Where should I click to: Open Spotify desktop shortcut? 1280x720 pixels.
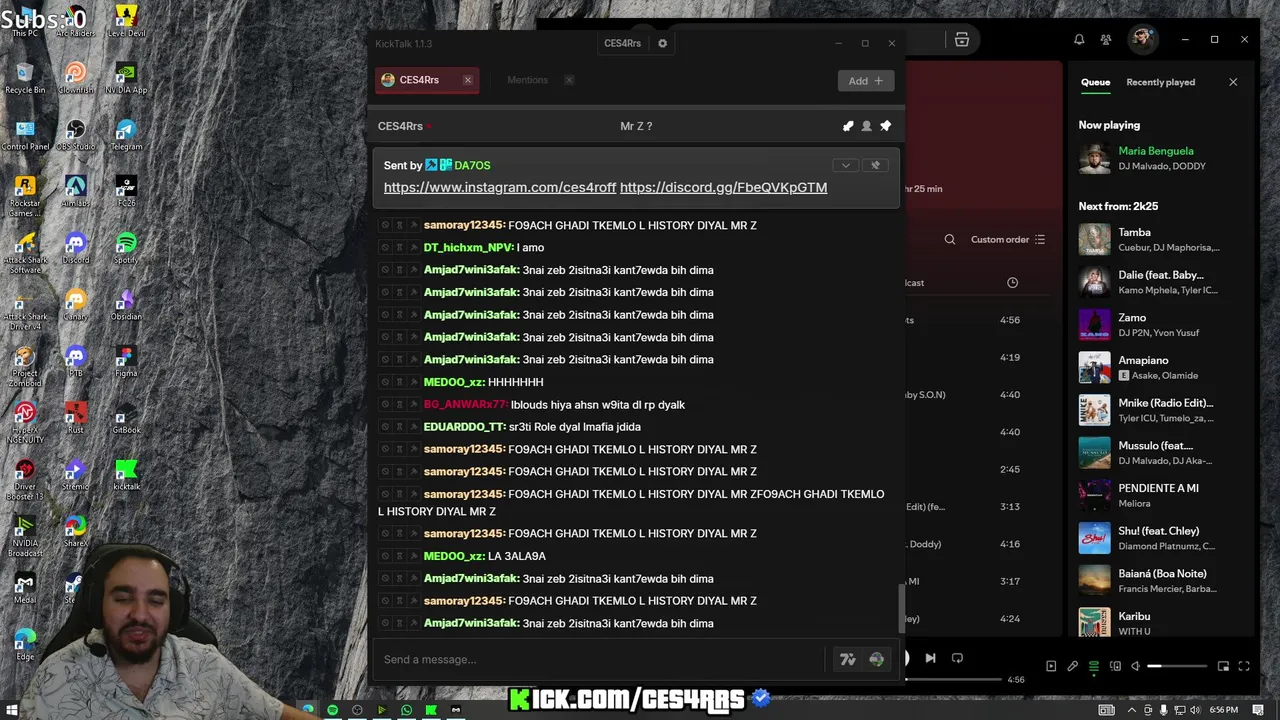click(x=125, y=249)
